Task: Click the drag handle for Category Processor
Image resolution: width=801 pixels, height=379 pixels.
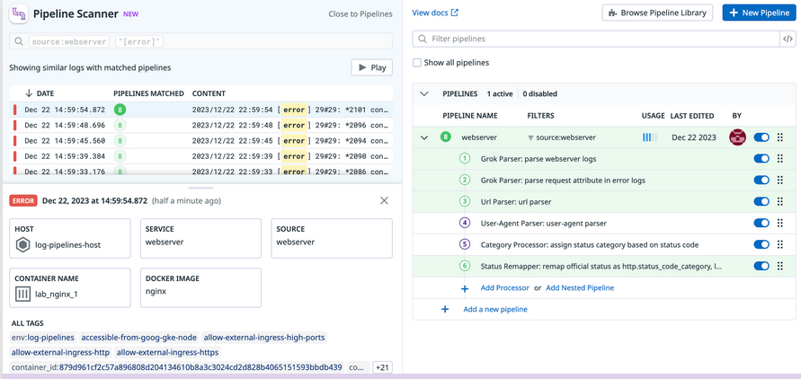Action: [780, 245]
